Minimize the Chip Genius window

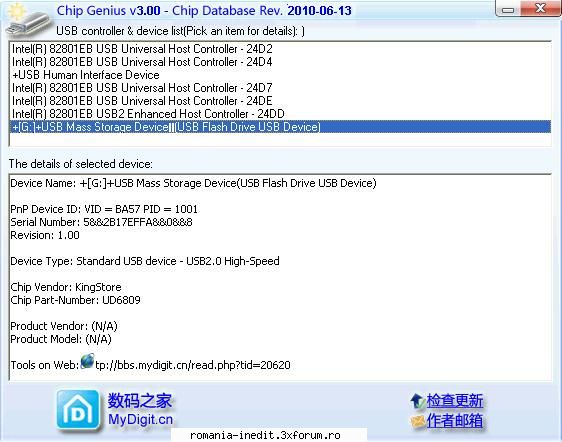508,10
